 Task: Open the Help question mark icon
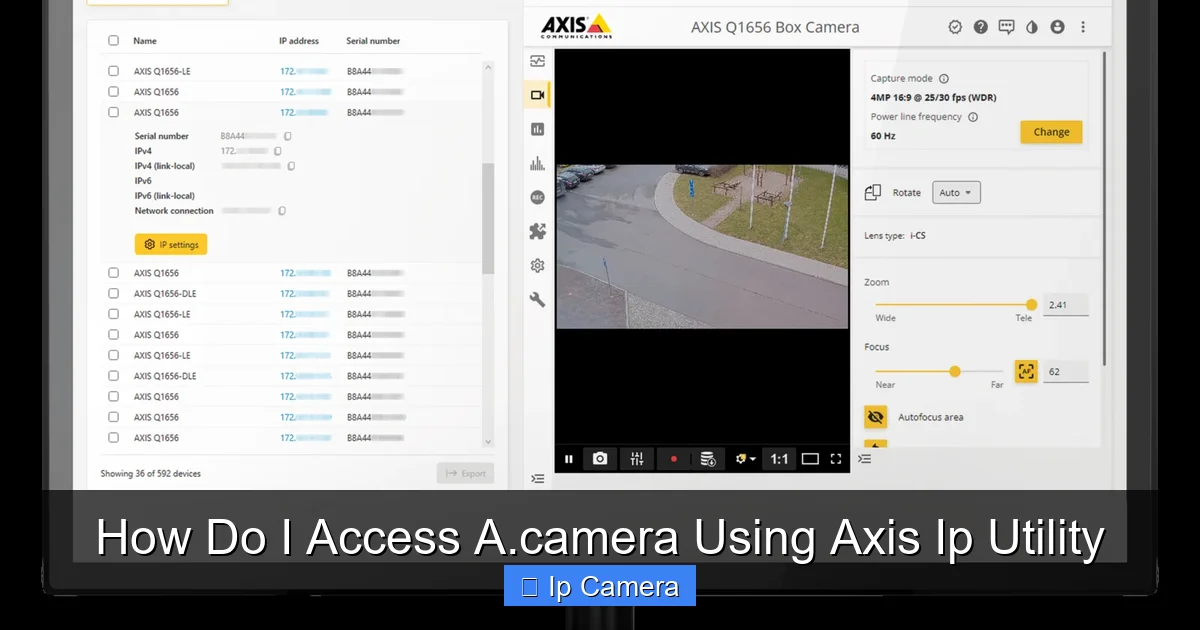click(x=981, y=27)
